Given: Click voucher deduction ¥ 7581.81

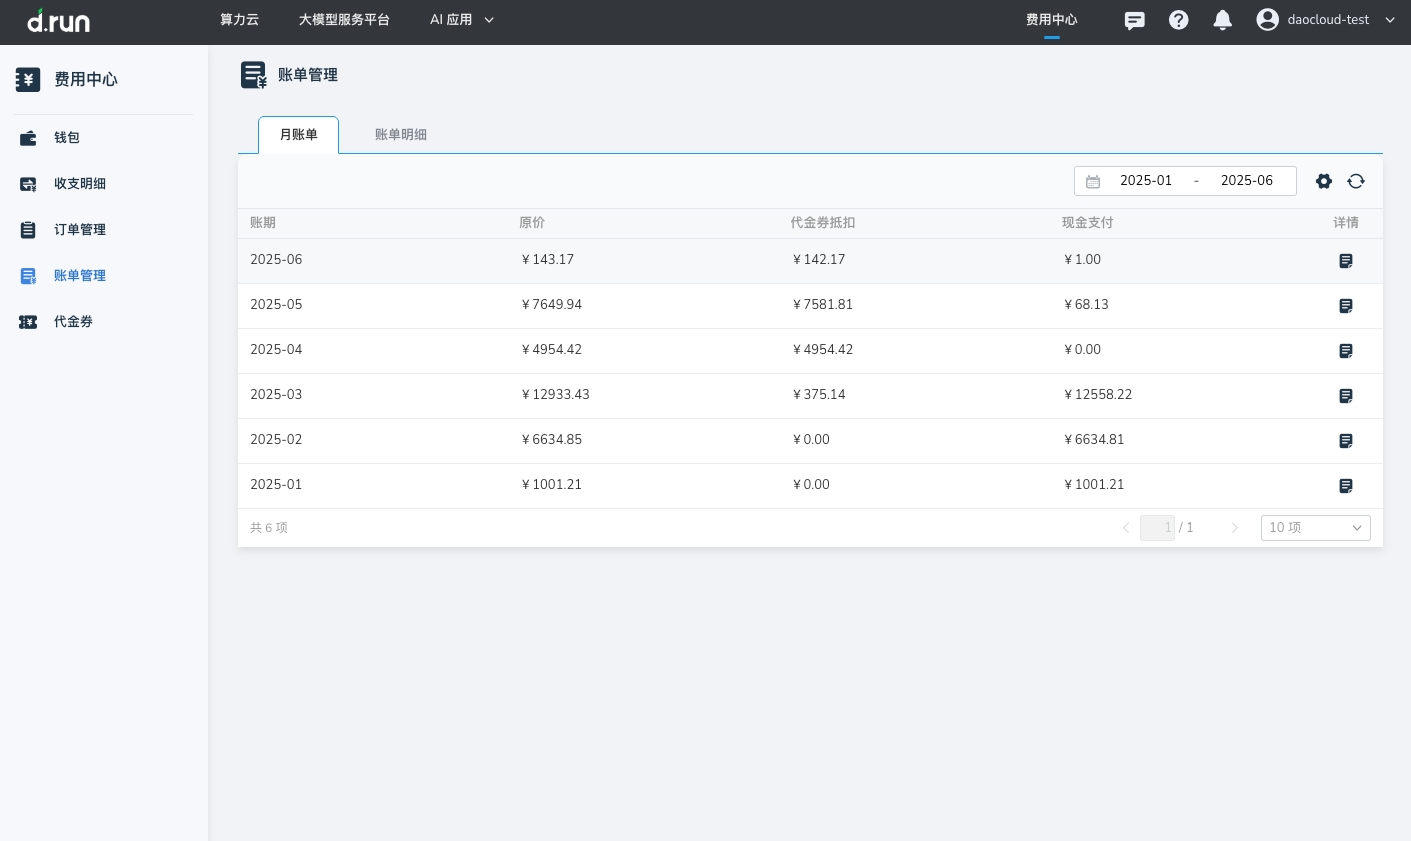Looking at the screenshot, I should (822, 305).
